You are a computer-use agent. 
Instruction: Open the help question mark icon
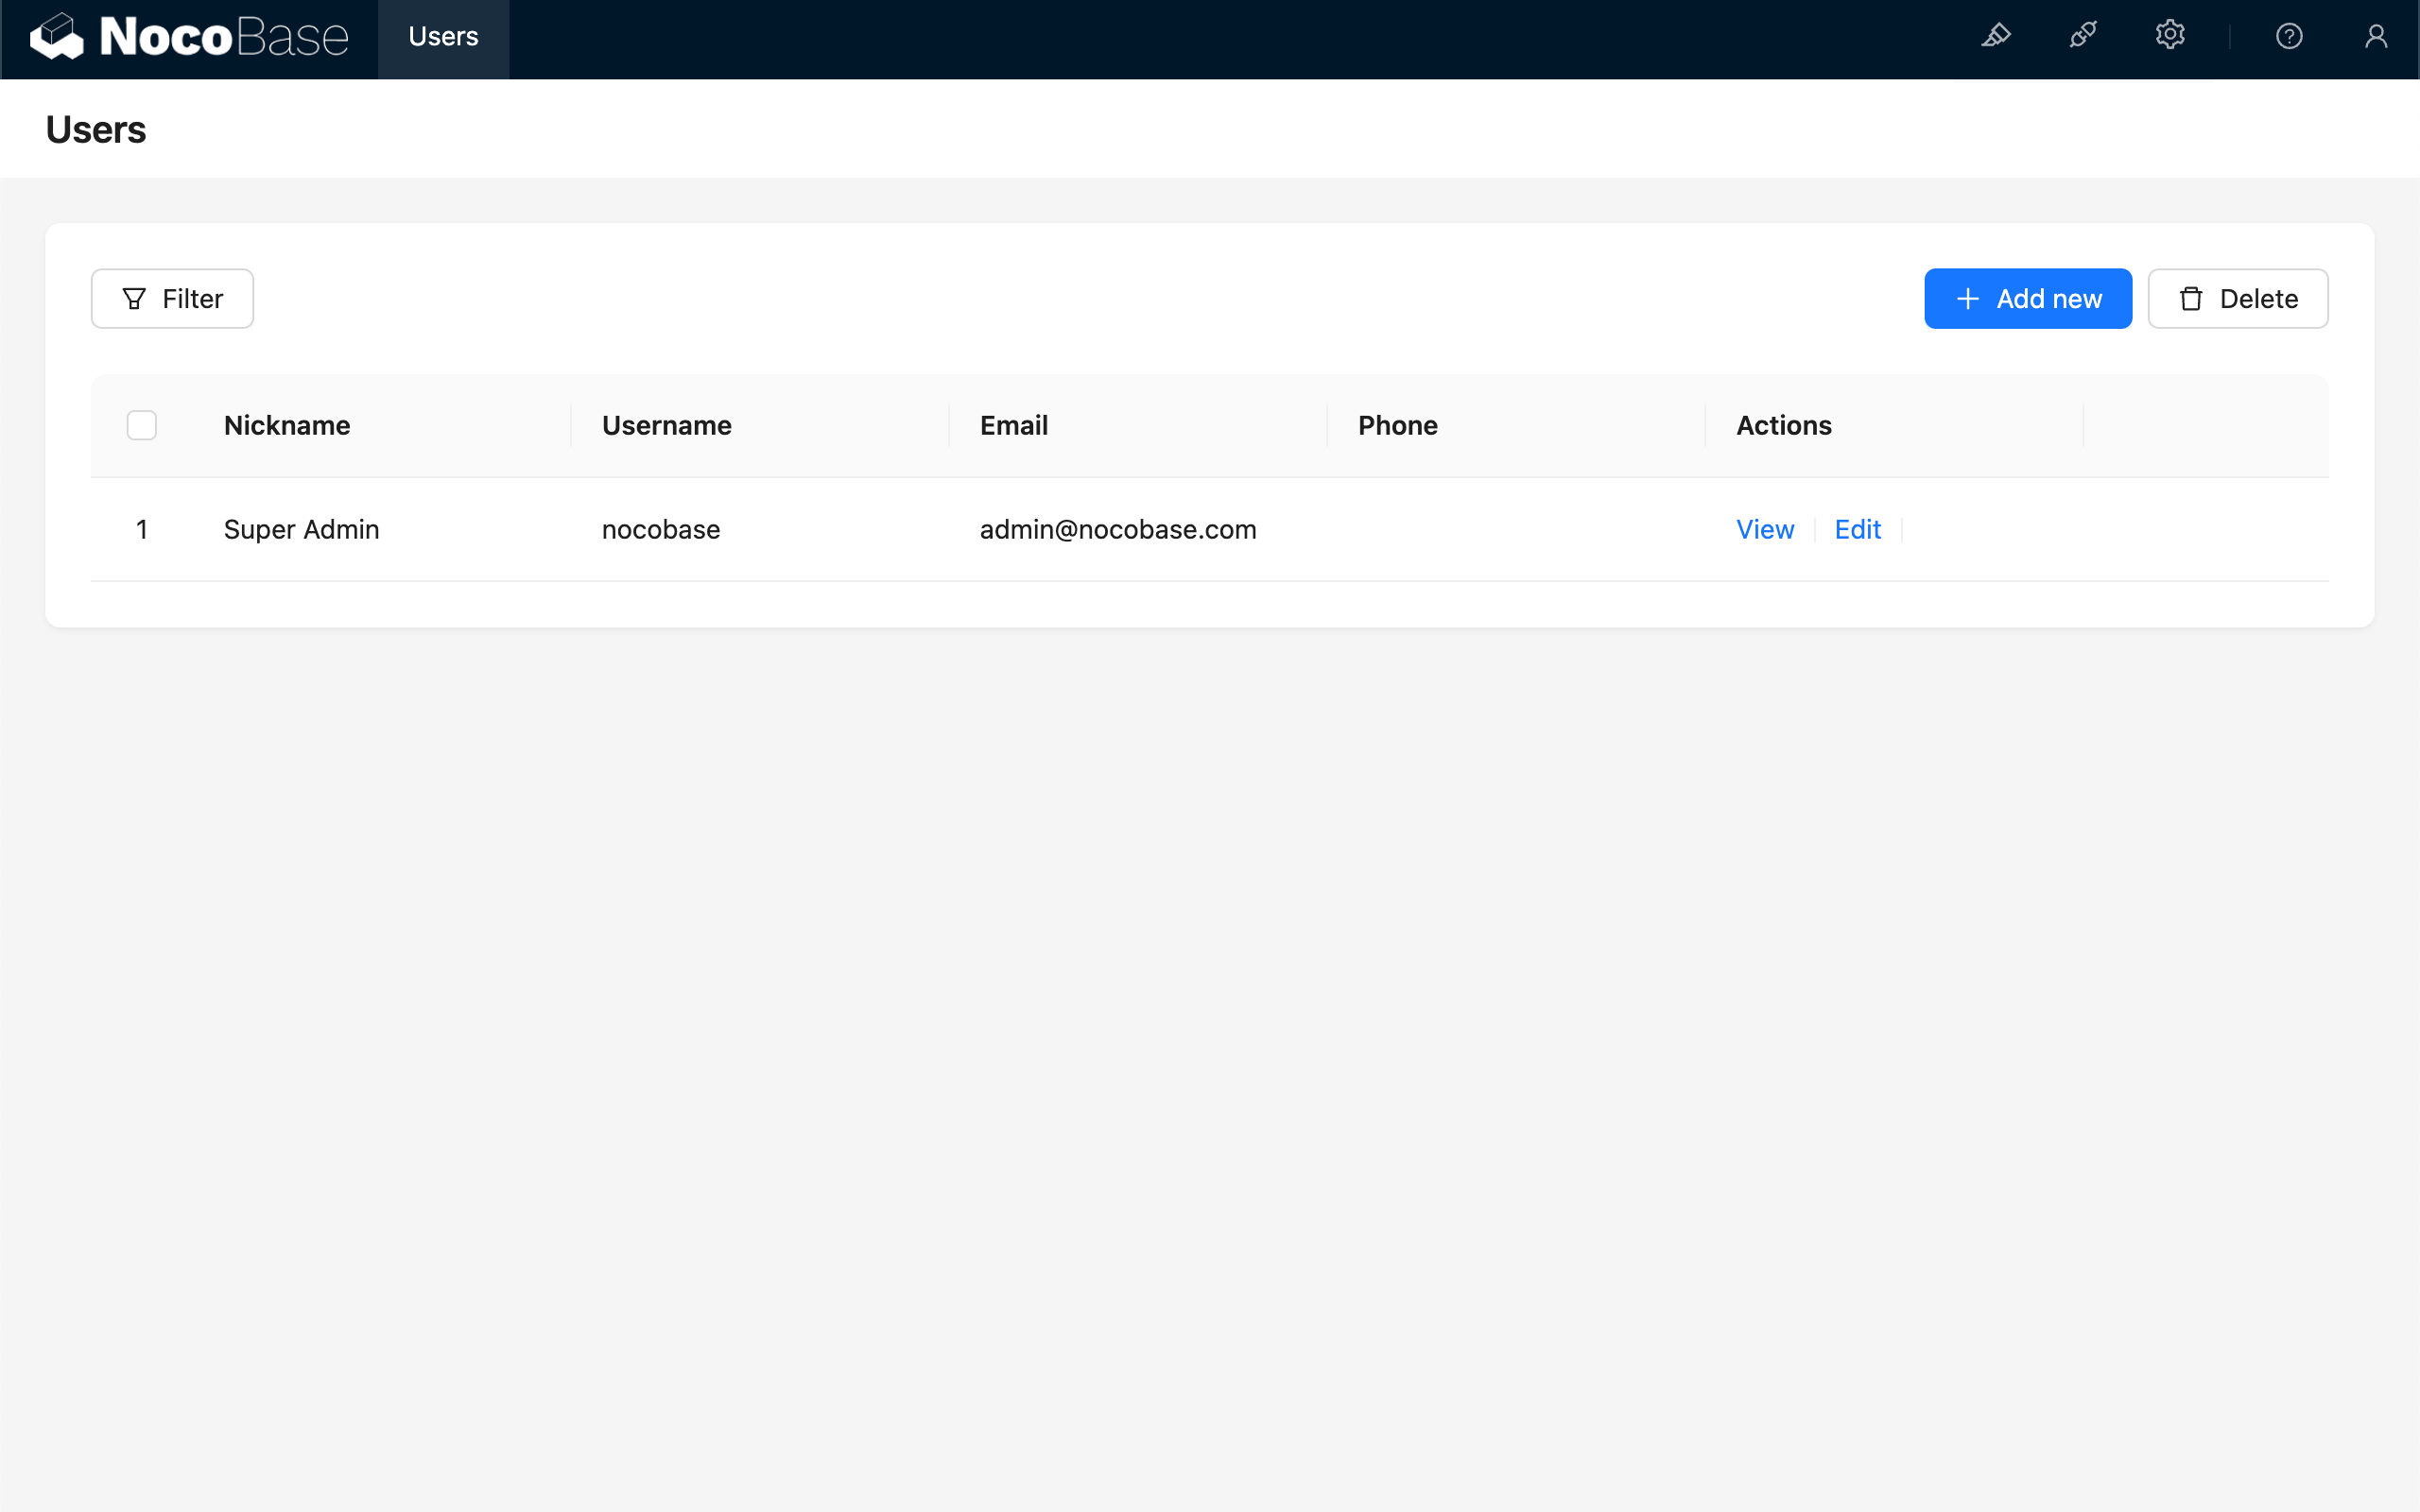[x=2289, y=37]
